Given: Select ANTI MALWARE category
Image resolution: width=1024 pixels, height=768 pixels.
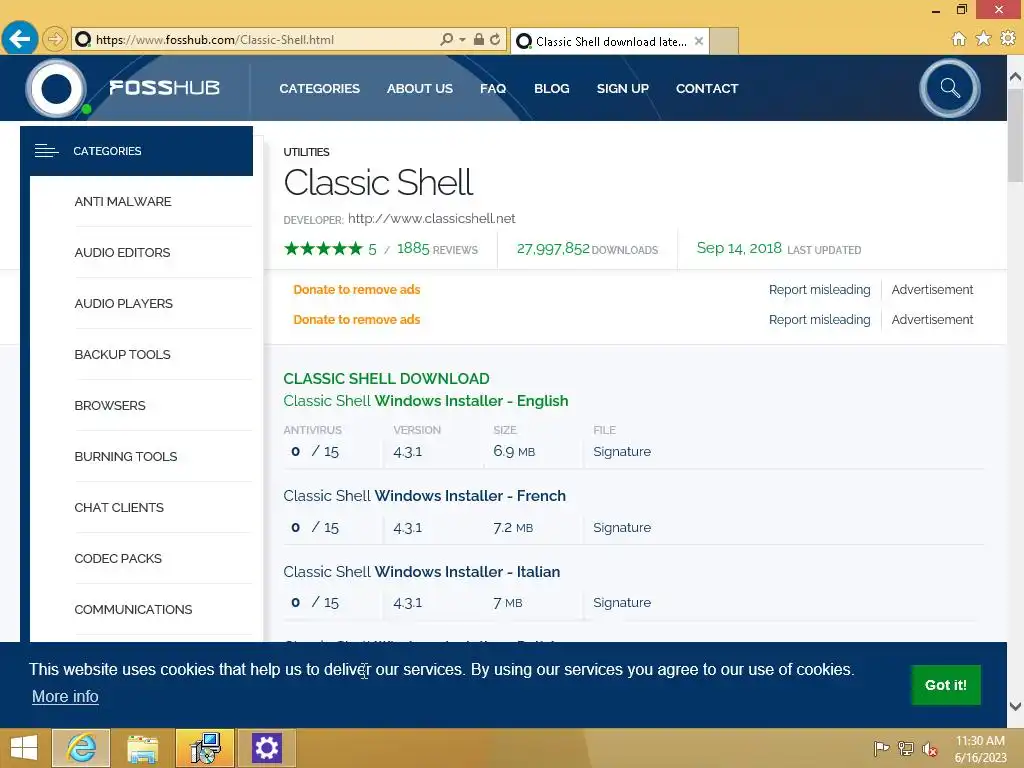Looking at the screenshot, I should (123, 201).
